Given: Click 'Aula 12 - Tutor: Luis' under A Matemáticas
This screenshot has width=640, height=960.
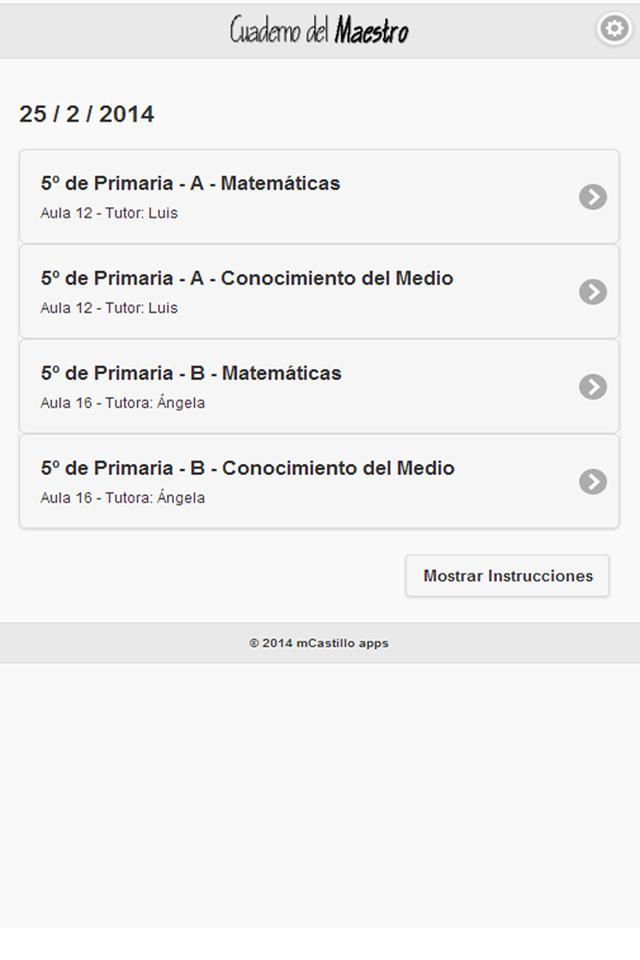Looking at the screenshot, I should [x=109, y=213].
